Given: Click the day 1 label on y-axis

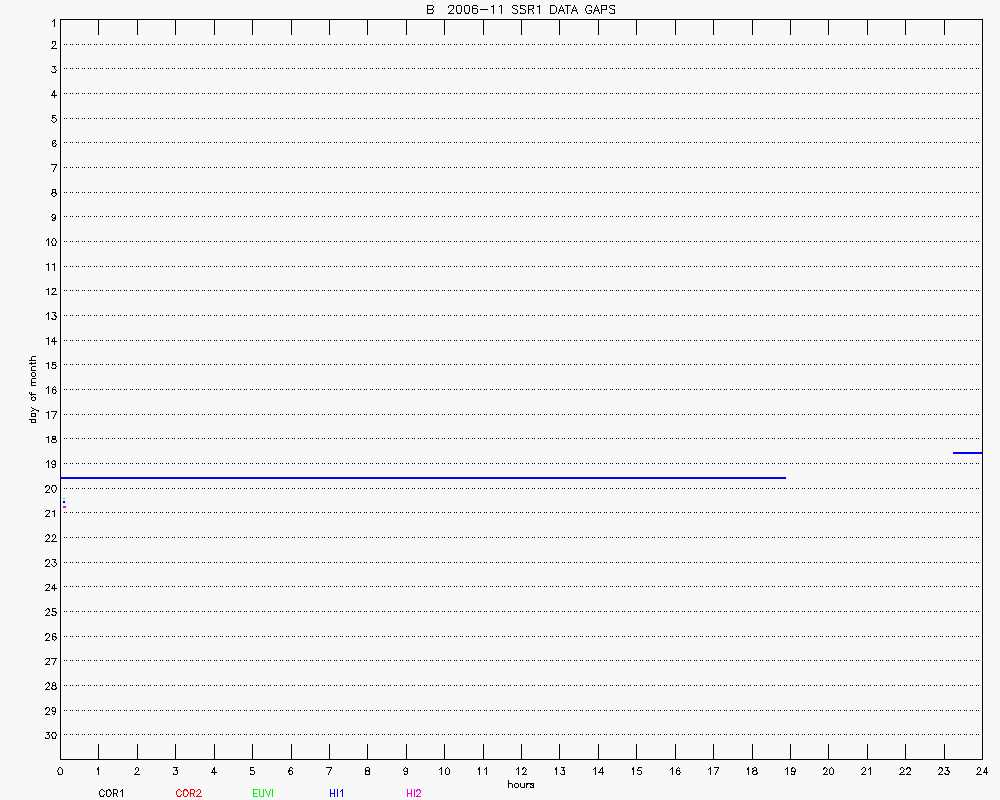Looking at the screenshot, I should point(51,21).
